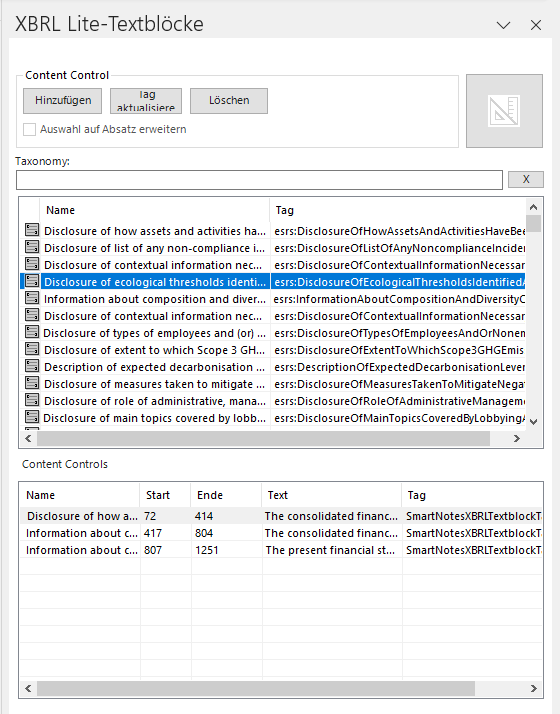Click icon beside composition and diversity row
This screenshot has width=560, height=714.
click(32, 298)
